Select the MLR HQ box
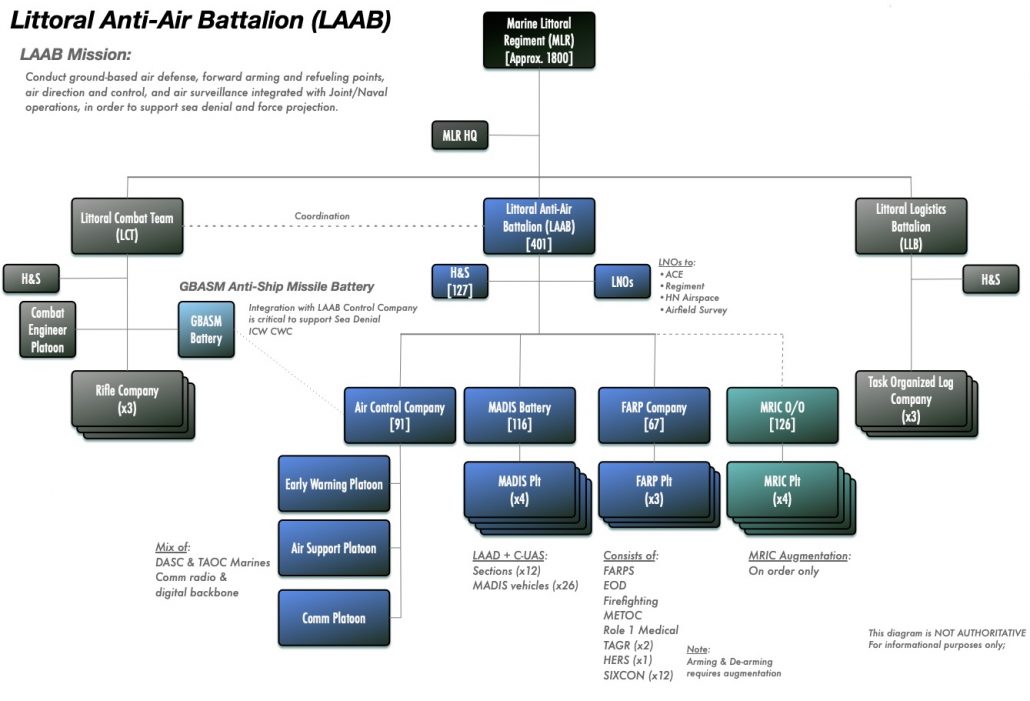Screen dimensions: 1030x701 click(460, 134)
